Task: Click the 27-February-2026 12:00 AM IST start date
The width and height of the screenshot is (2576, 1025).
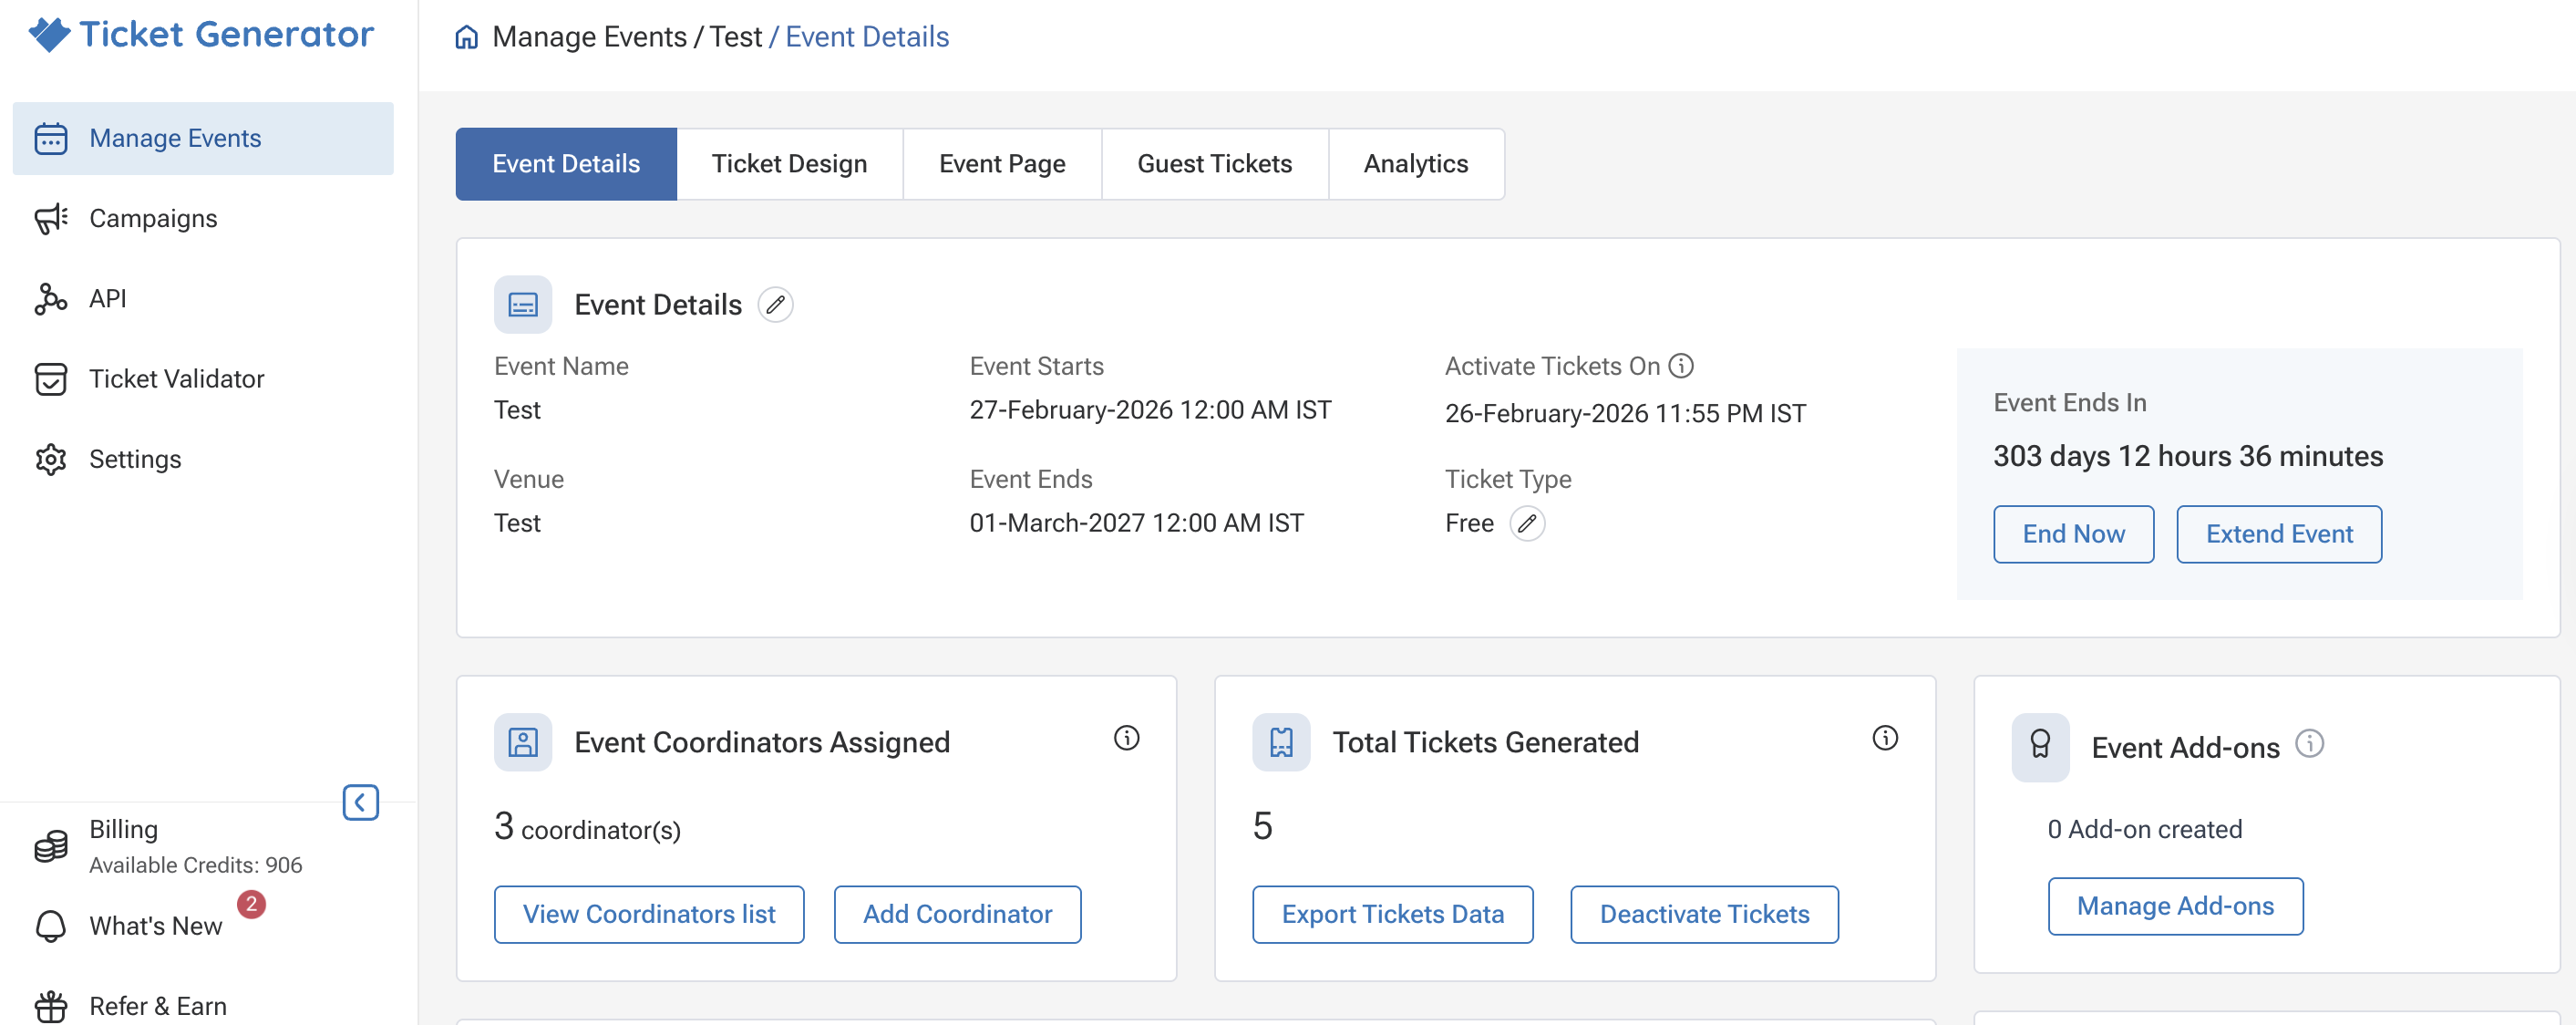Action: coord(1150,410)
